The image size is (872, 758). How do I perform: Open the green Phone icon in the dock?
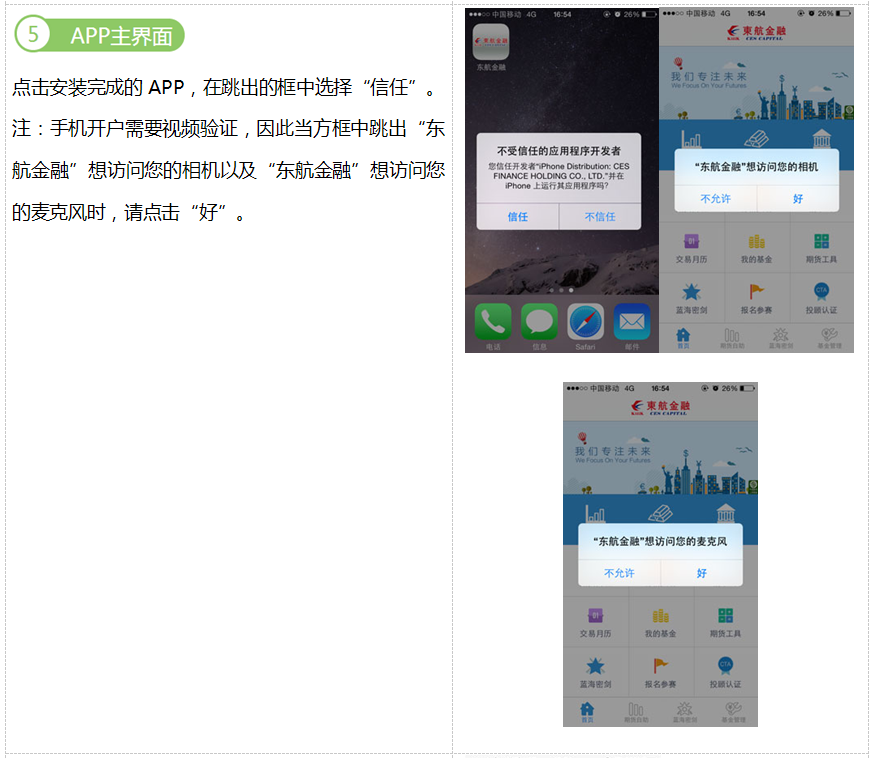(x=493, y=321)
